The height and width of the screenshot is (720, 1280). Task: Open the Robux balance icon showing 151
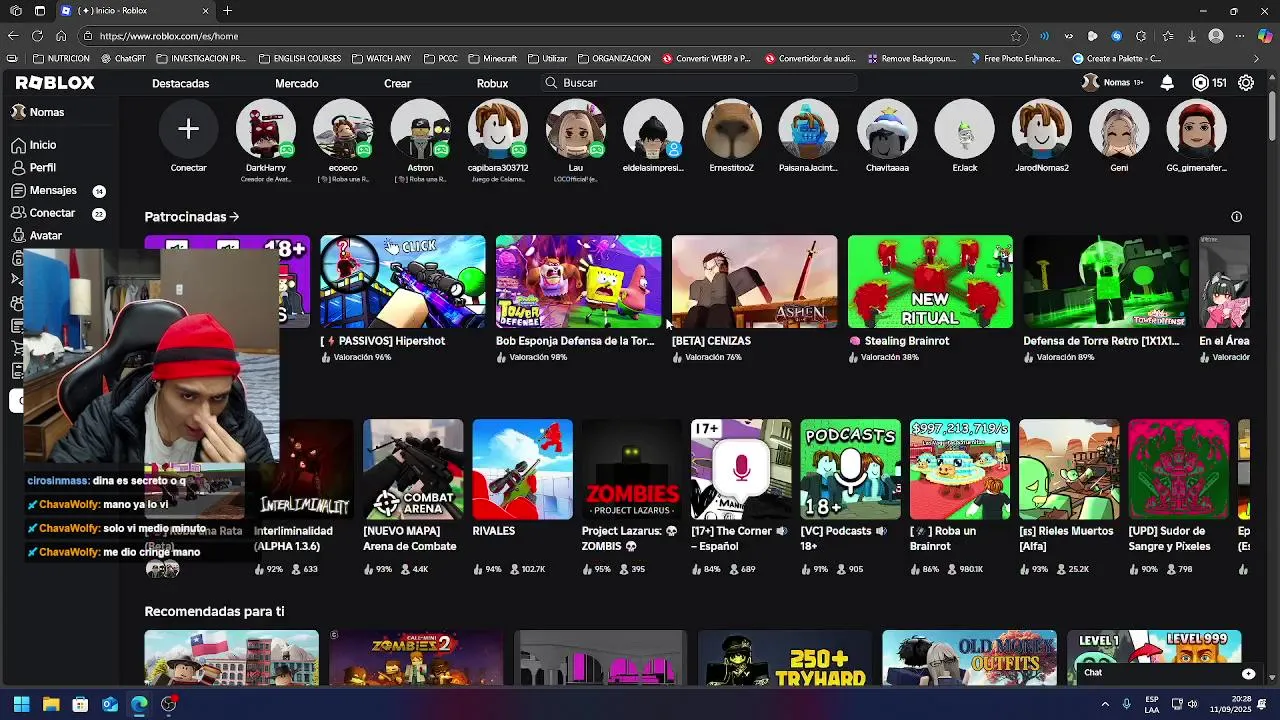coord(1200,83)
